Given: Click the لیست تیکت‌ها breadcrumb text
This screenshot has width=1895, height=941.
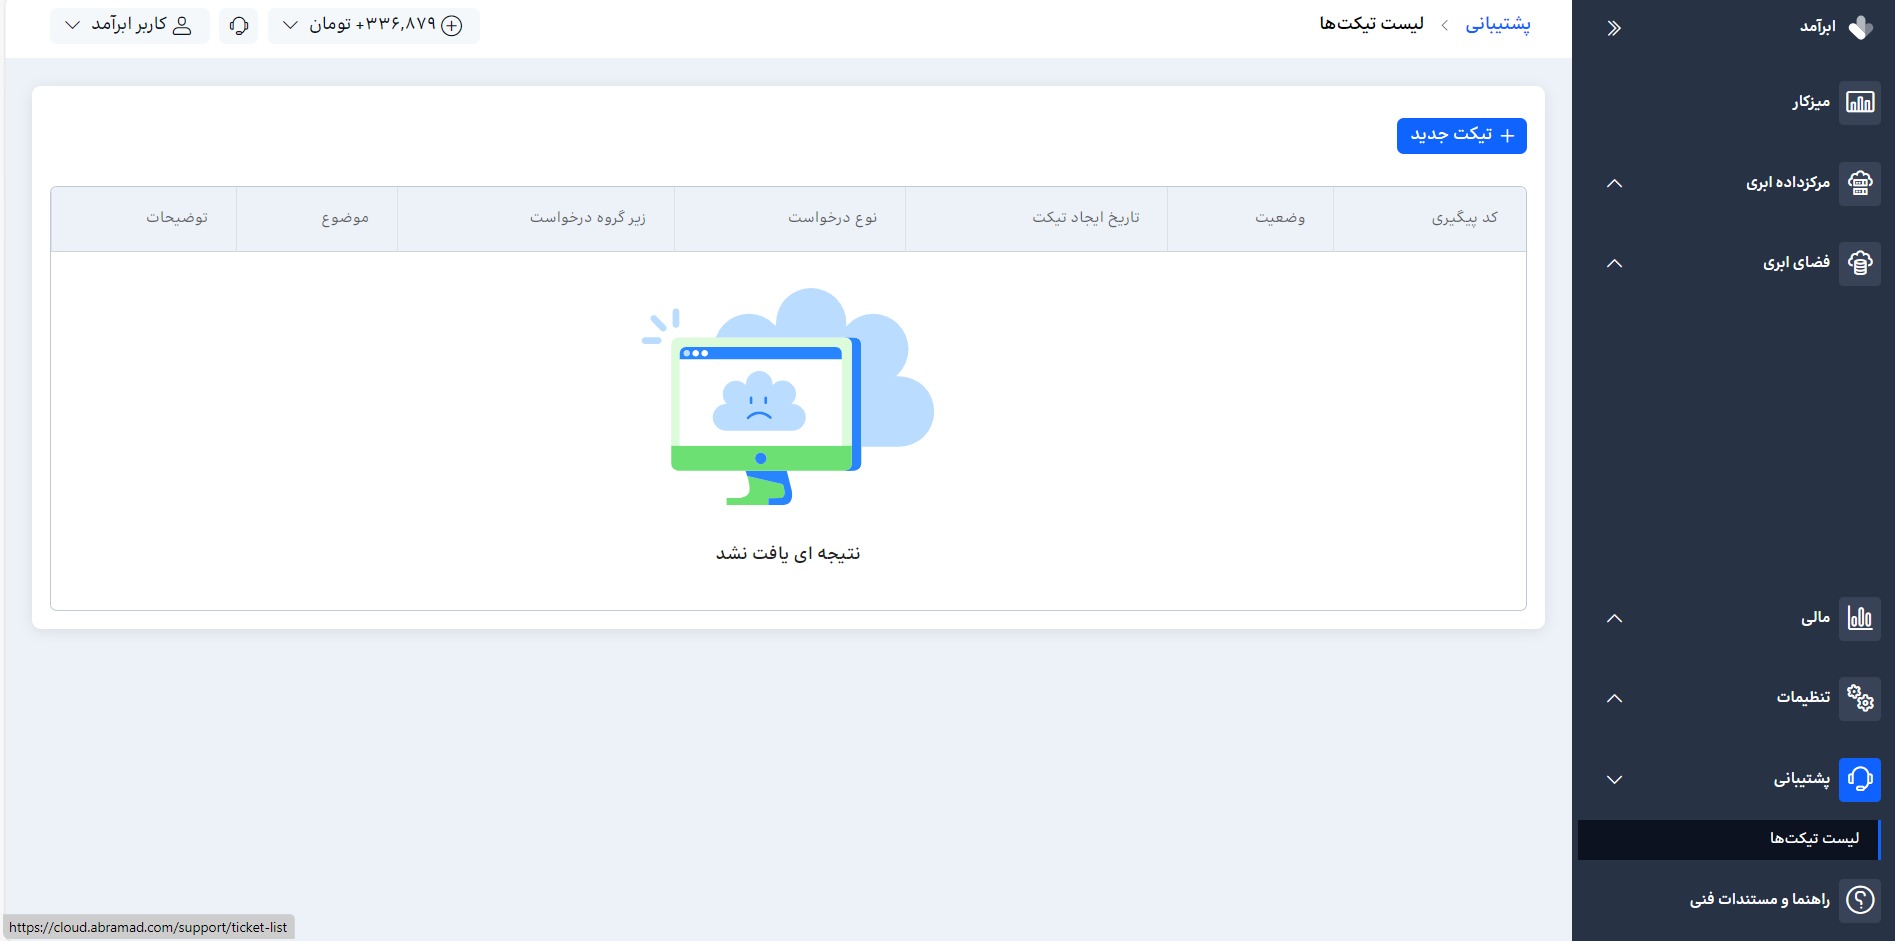Looking at the screenshot, I should tap(1371, 24).
